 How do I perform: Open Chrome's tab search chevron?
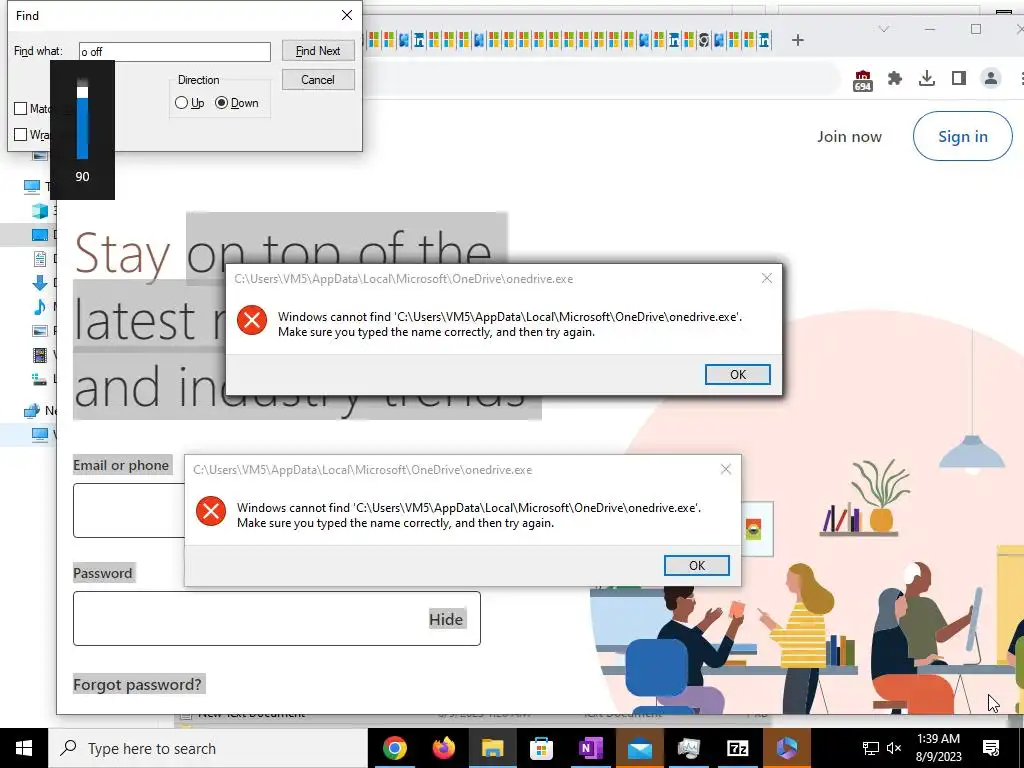(884, 29)
